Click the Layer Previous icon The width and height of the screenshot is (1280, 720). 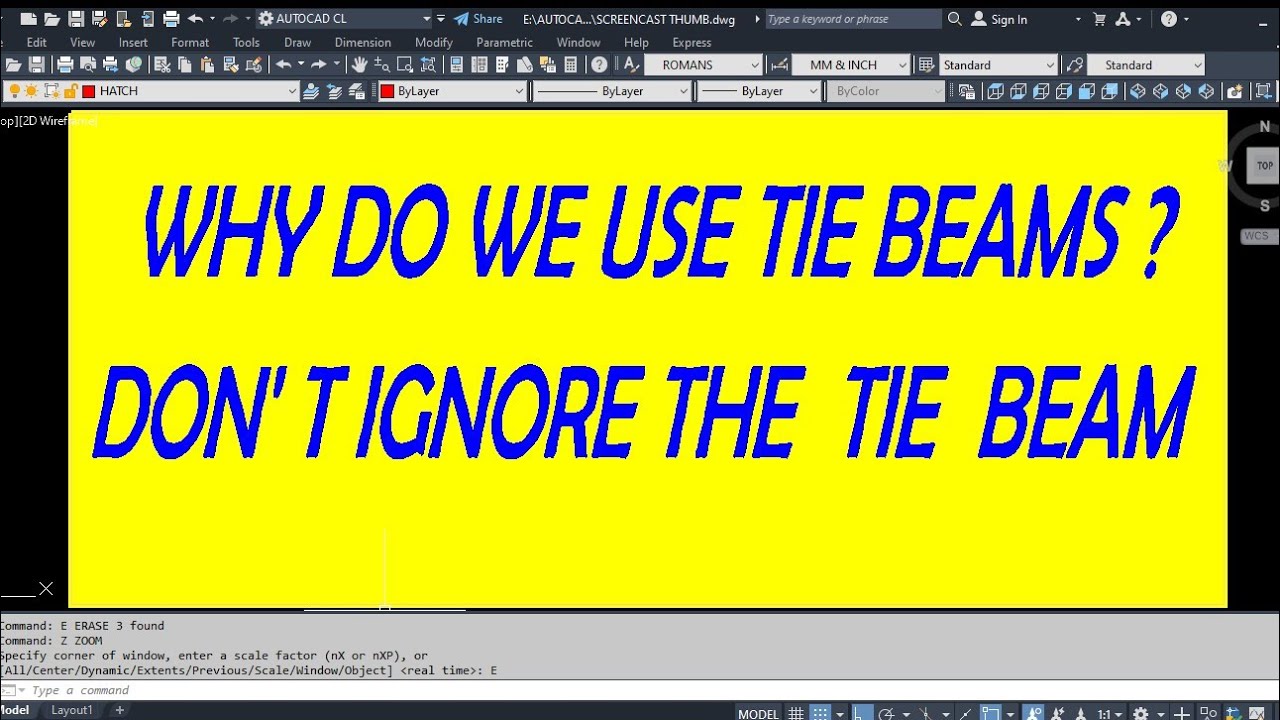click(x=334, y=91)
